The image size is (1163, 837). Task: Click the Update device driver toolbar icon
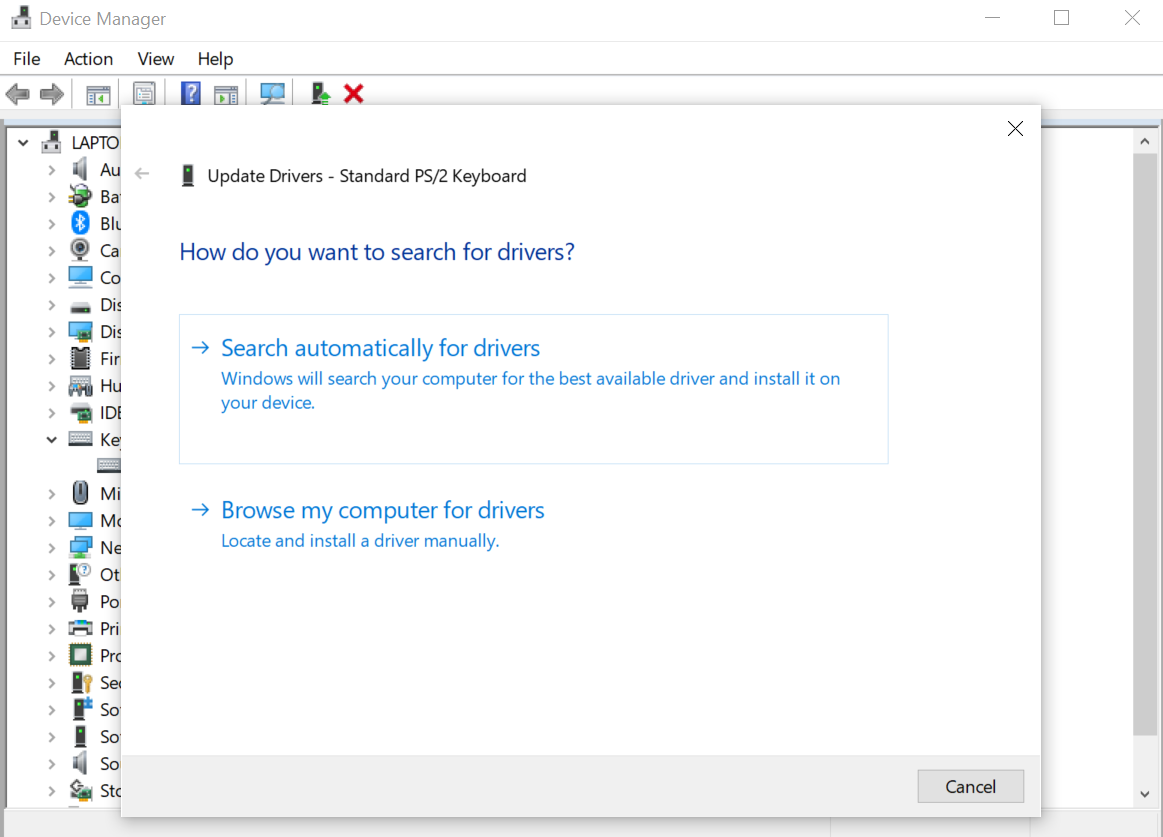[x=320, y=93]
